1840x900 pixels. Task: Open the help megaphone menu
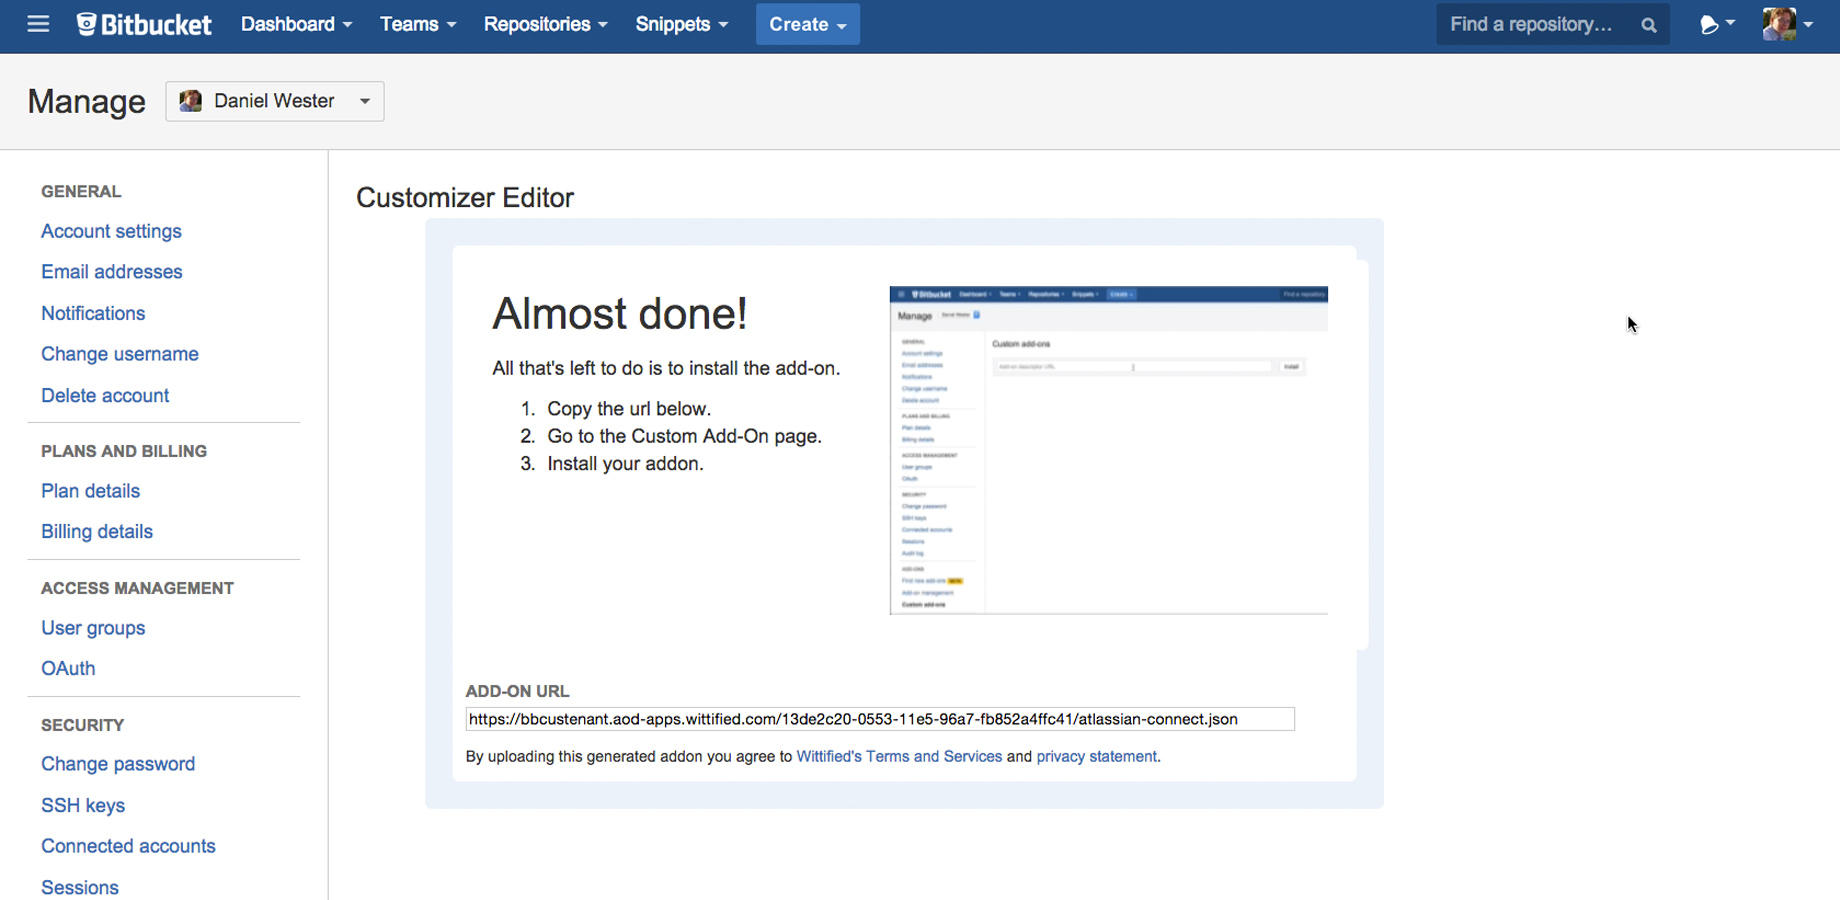1716,24
